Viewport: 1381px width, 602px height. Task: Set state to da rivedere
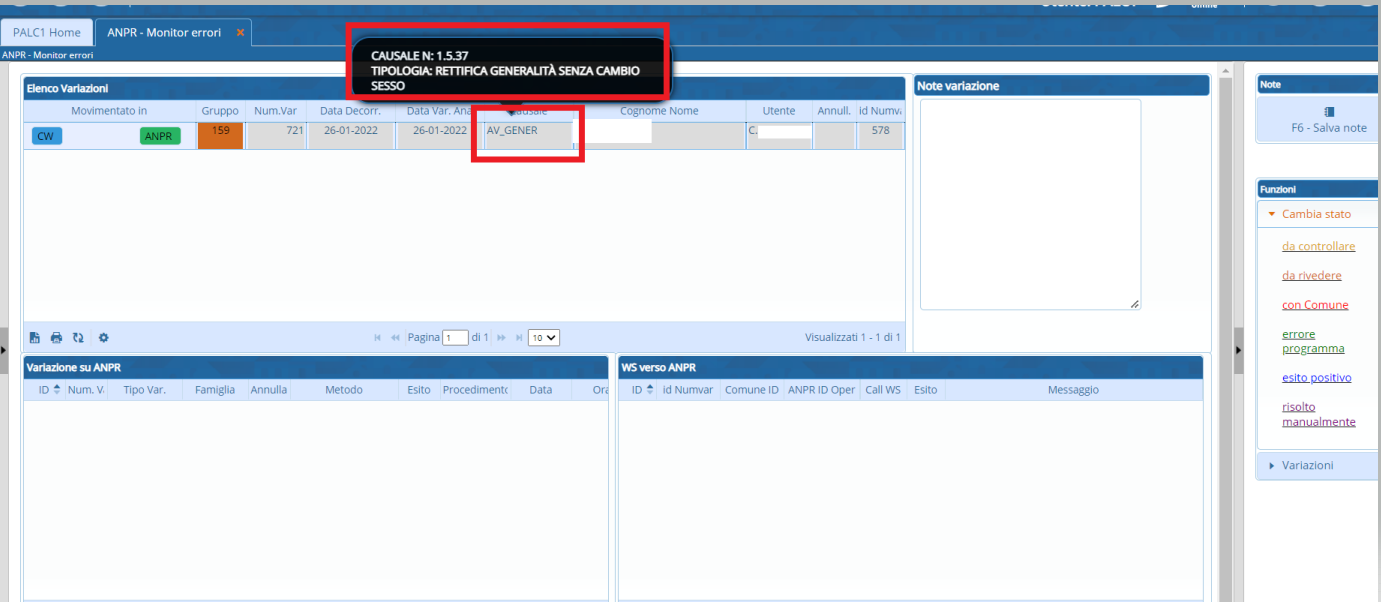click(x=1311, y=275)
